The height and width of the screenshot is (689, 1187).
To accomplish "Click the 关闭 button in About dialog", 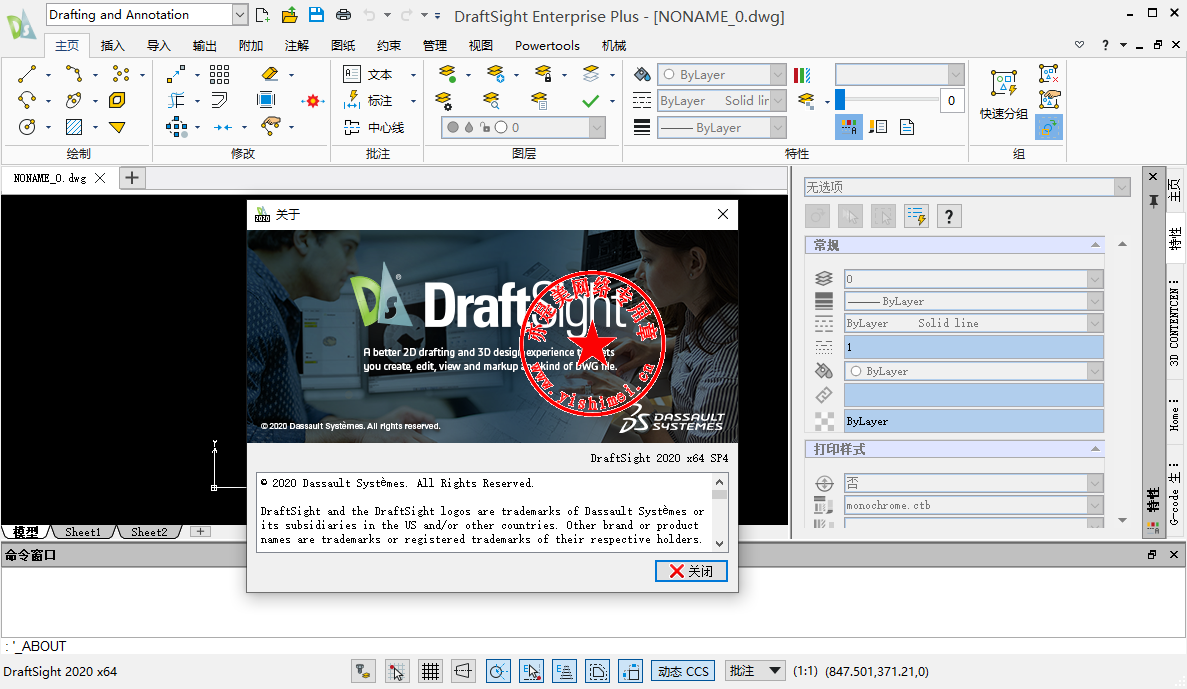I will click(691, 571).
